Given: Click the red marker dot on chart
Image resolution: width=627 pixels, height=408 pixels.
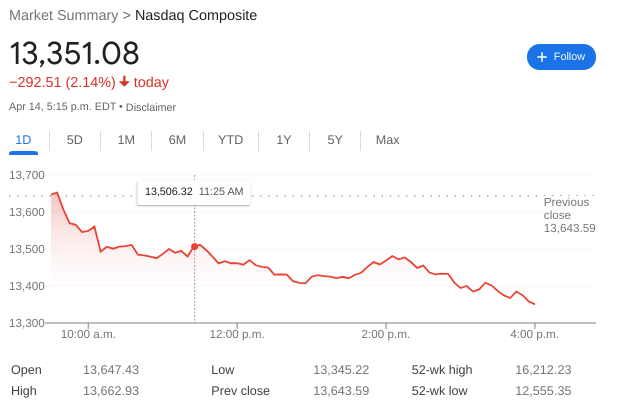Looking at the screenshot, I should pyautogui.click(x=194, y=246).
